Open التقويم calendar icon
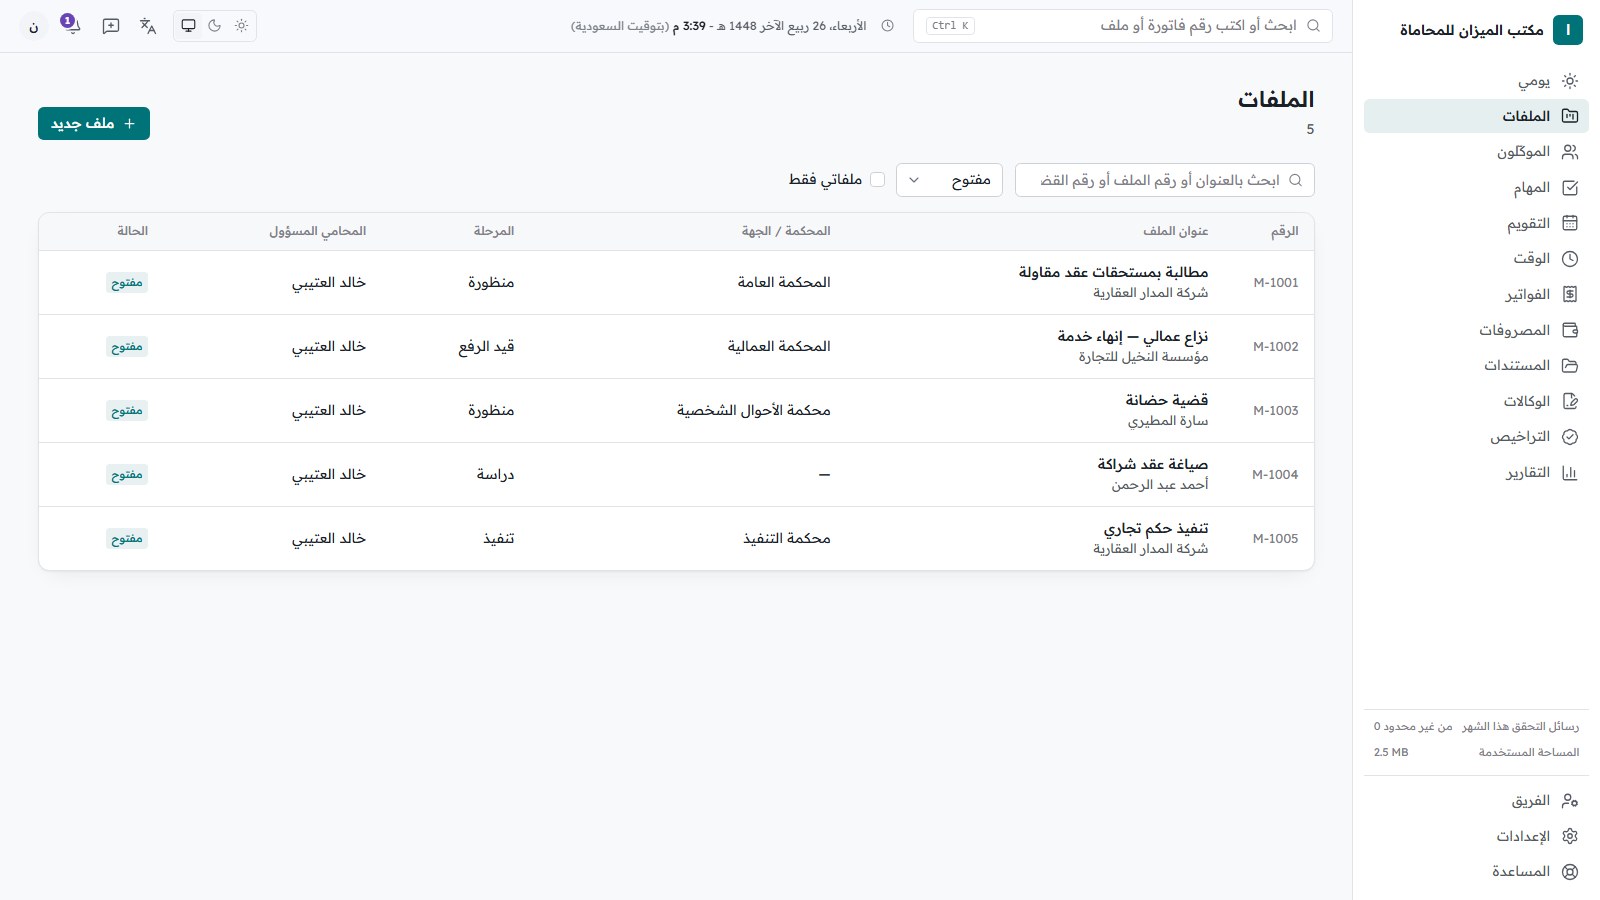Screen dimensions: 1600x900 coord(1570,223)
